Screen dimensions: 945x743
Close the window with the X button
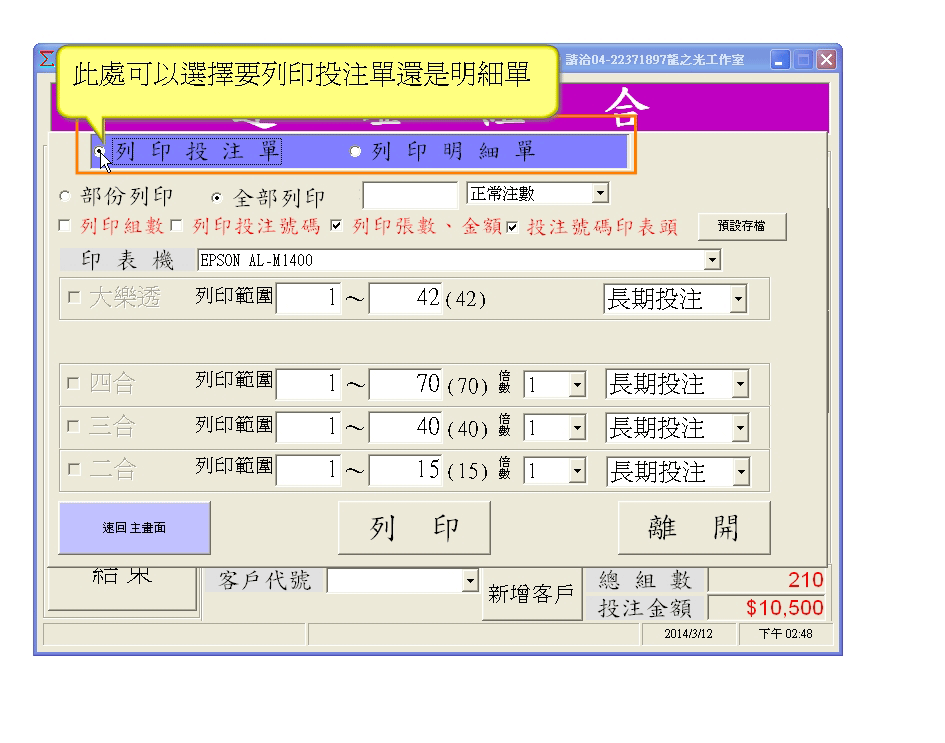pos(827,60)
